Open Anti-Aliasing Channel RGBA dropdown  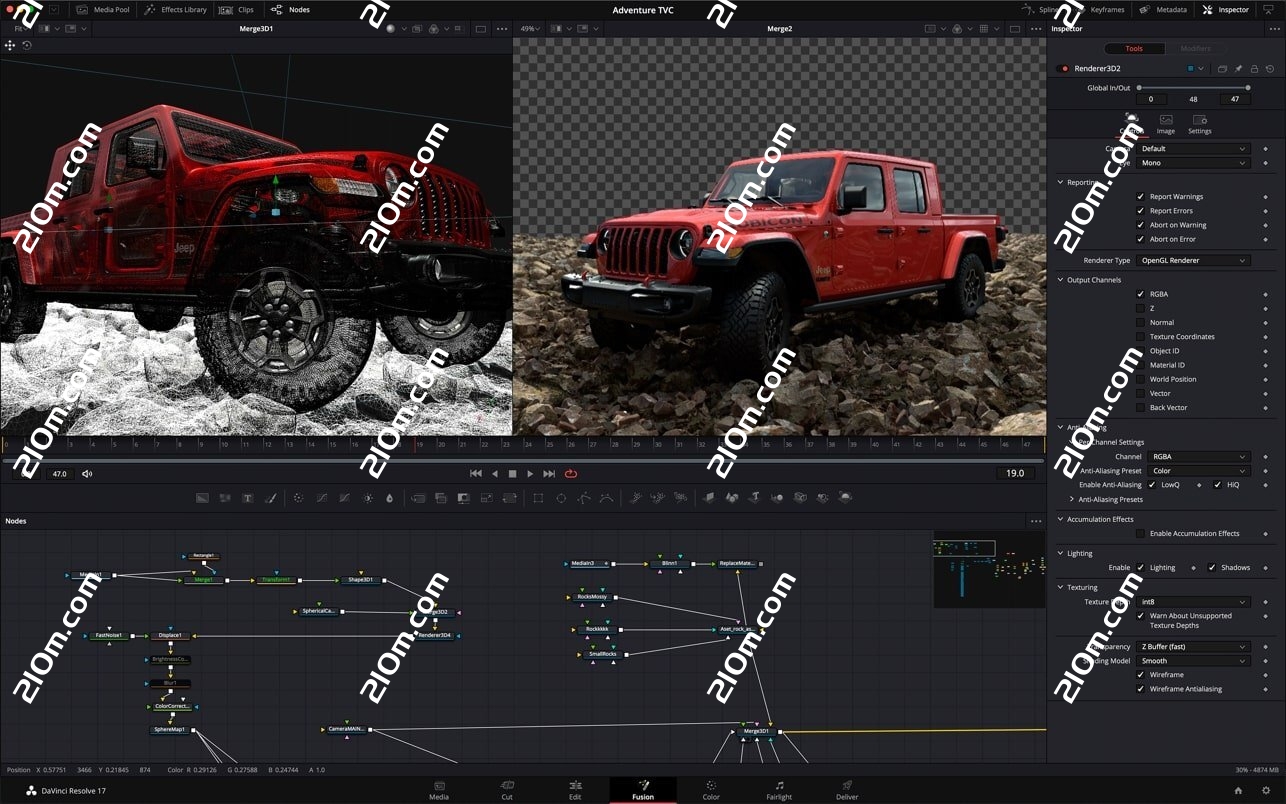(x=1199, y=457)
